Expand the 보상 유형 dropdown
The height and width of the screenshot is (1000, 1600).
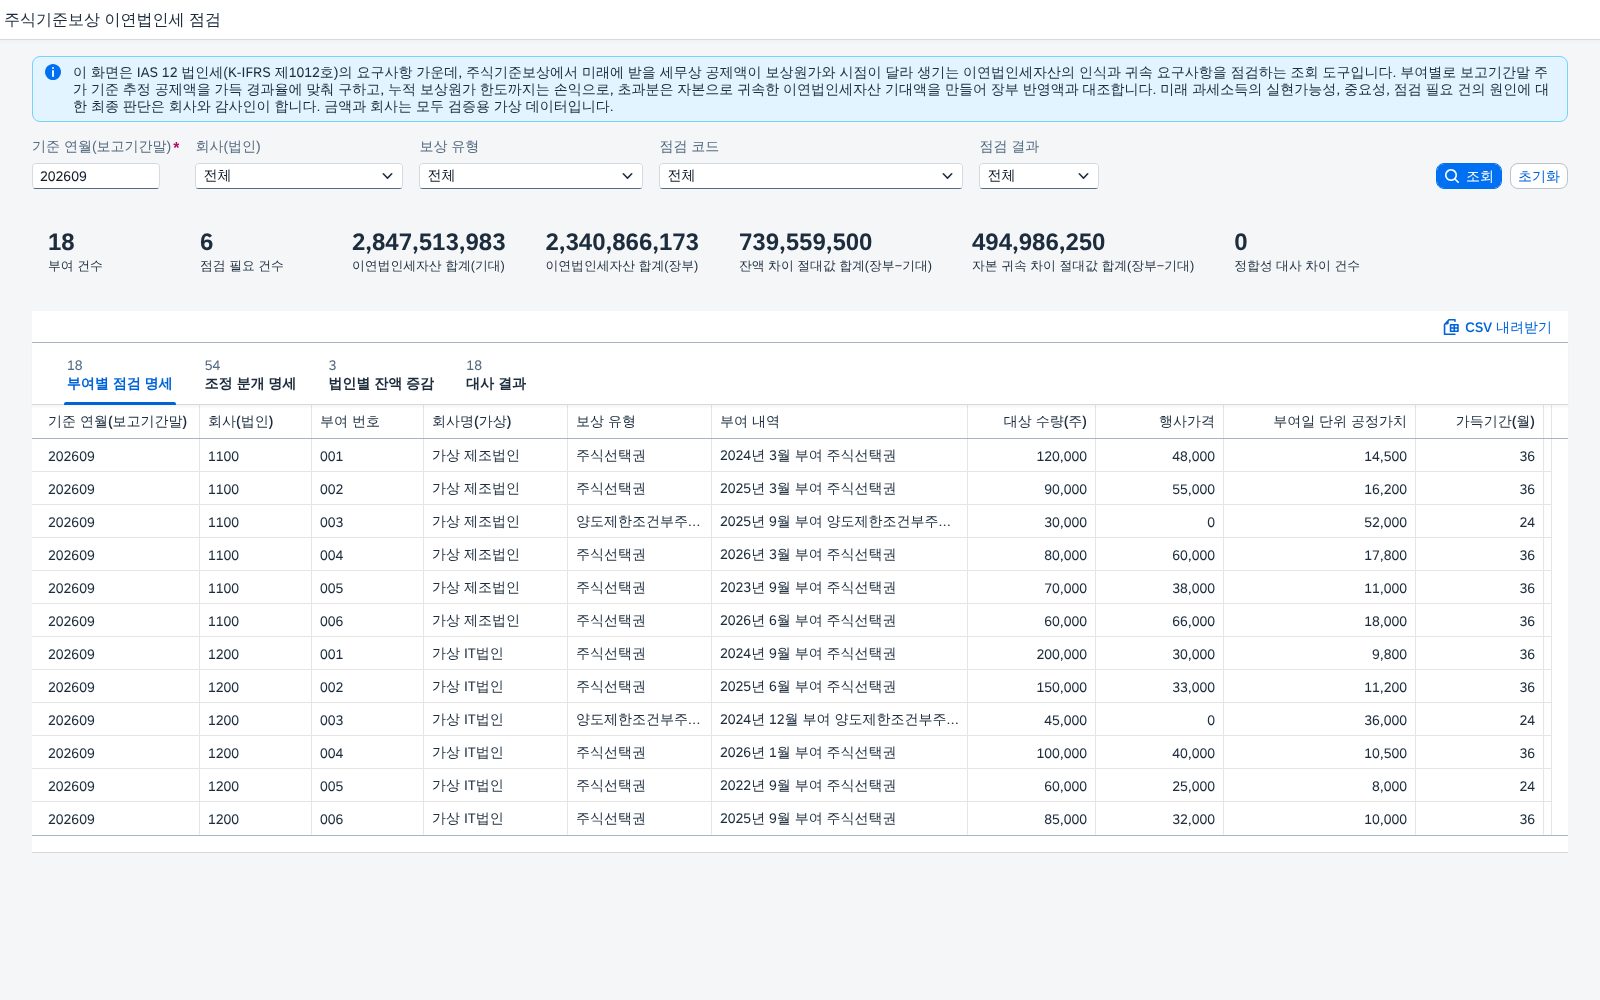coord(530,176)
